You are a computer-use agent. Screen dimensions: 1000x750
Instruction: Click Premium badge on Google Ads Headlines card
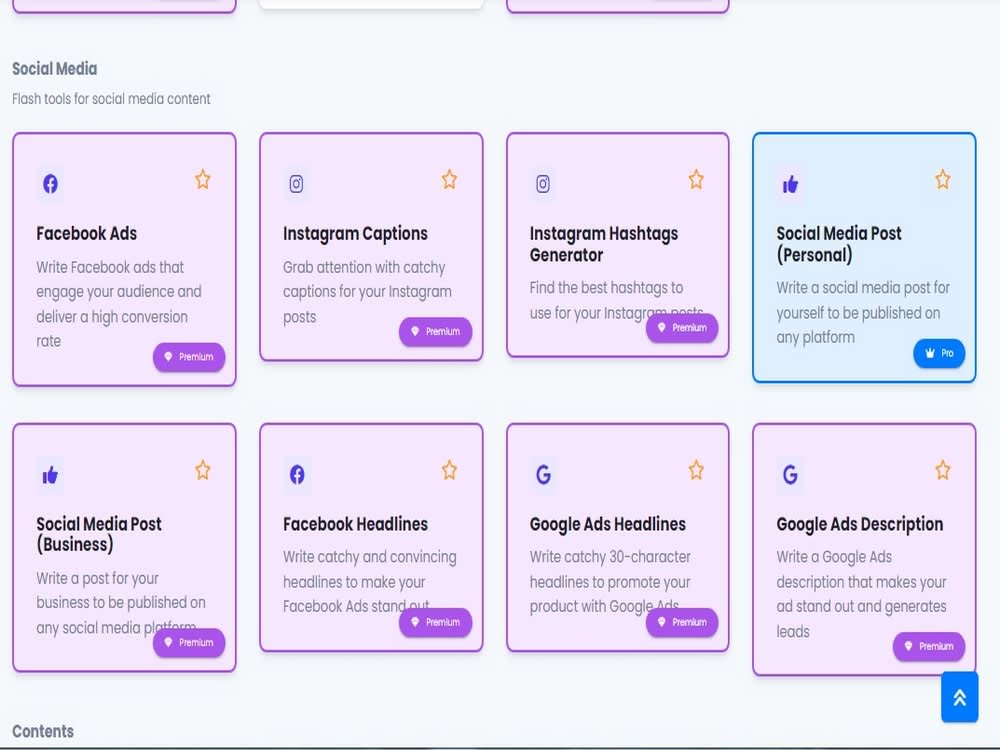[682, 622]
